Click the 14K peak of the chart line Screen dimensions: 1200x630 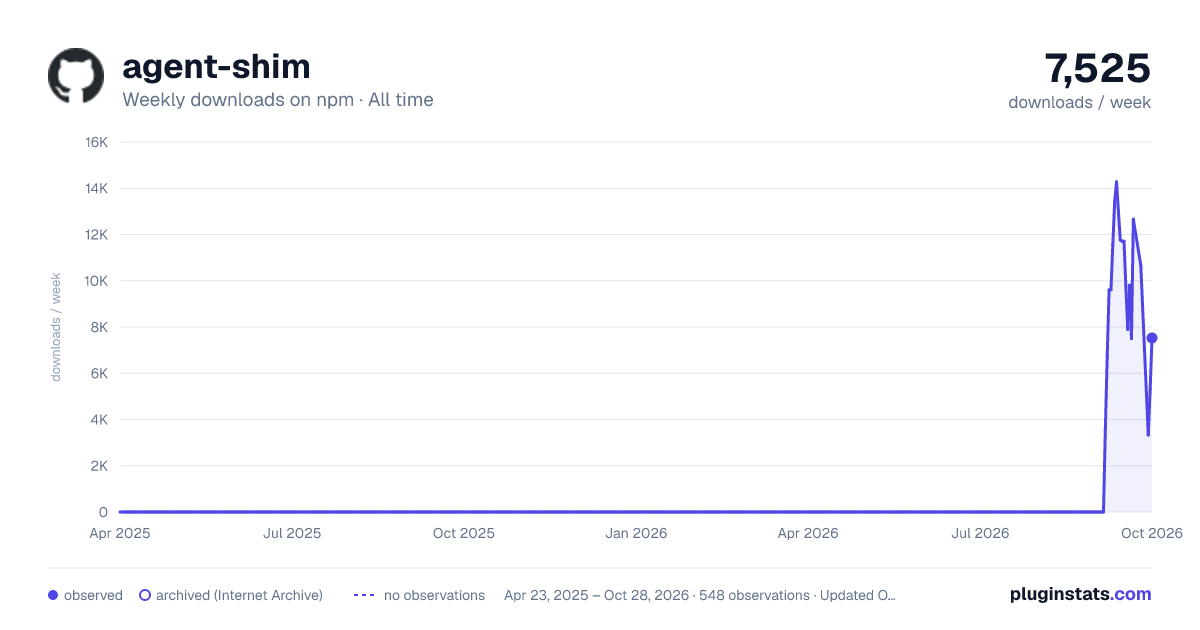[x=1116, y=182]
